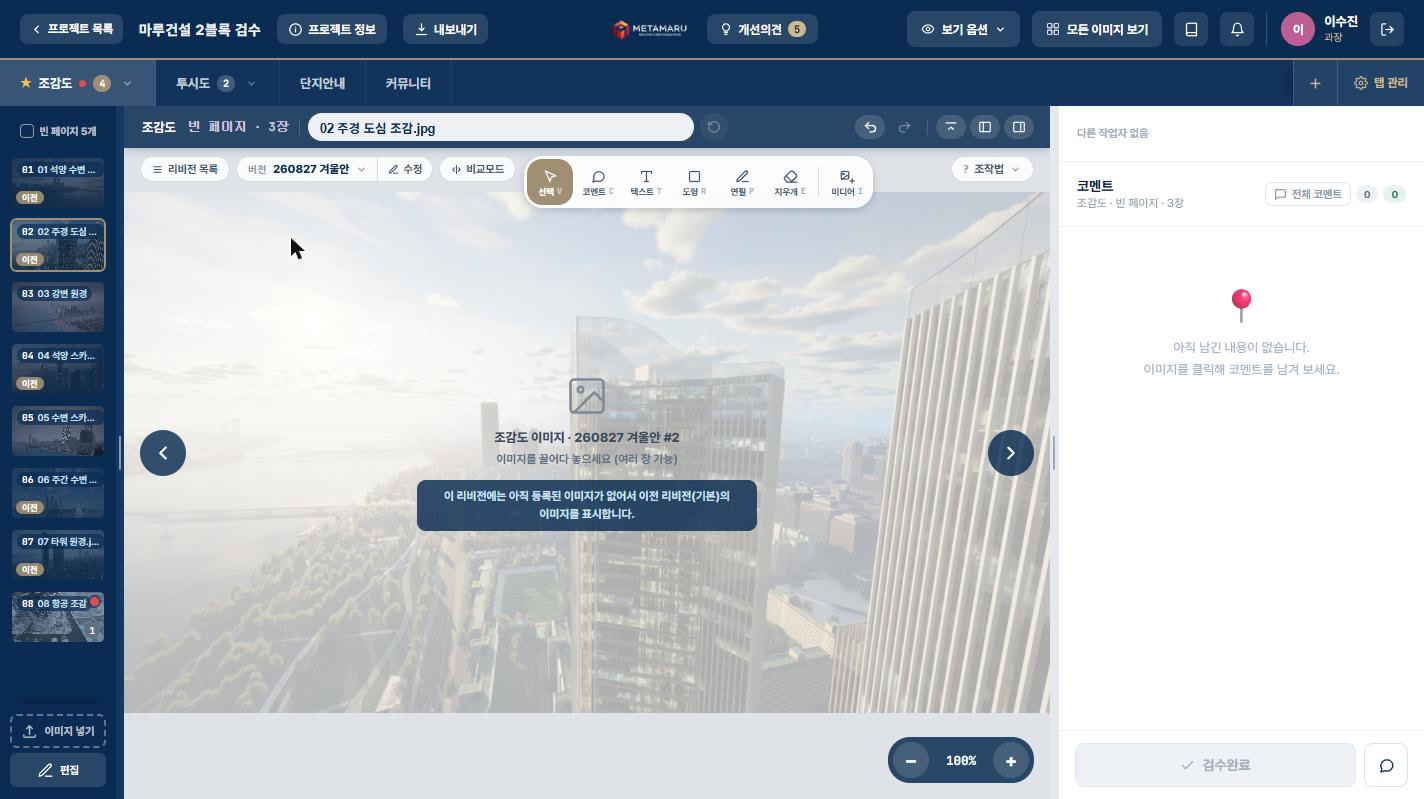
Task: Undo the last action
Action: tap(870, 127)
